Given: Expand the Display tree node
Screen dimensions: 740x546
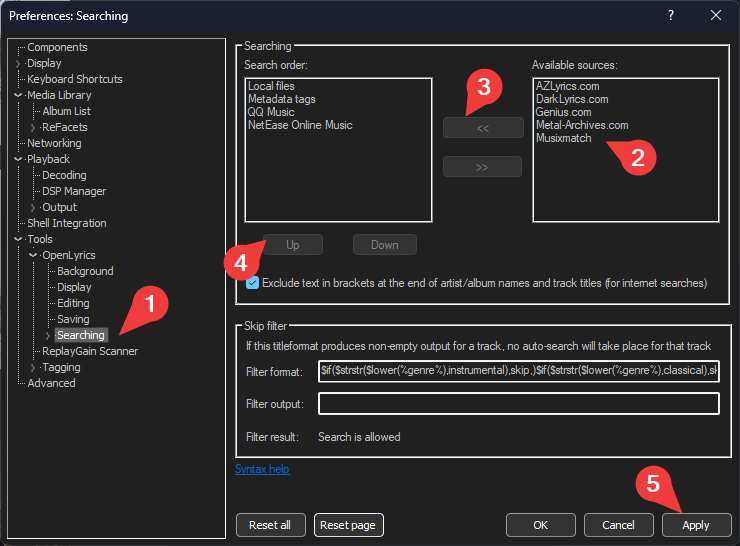Looking at the screenshot, I should 18,63.
